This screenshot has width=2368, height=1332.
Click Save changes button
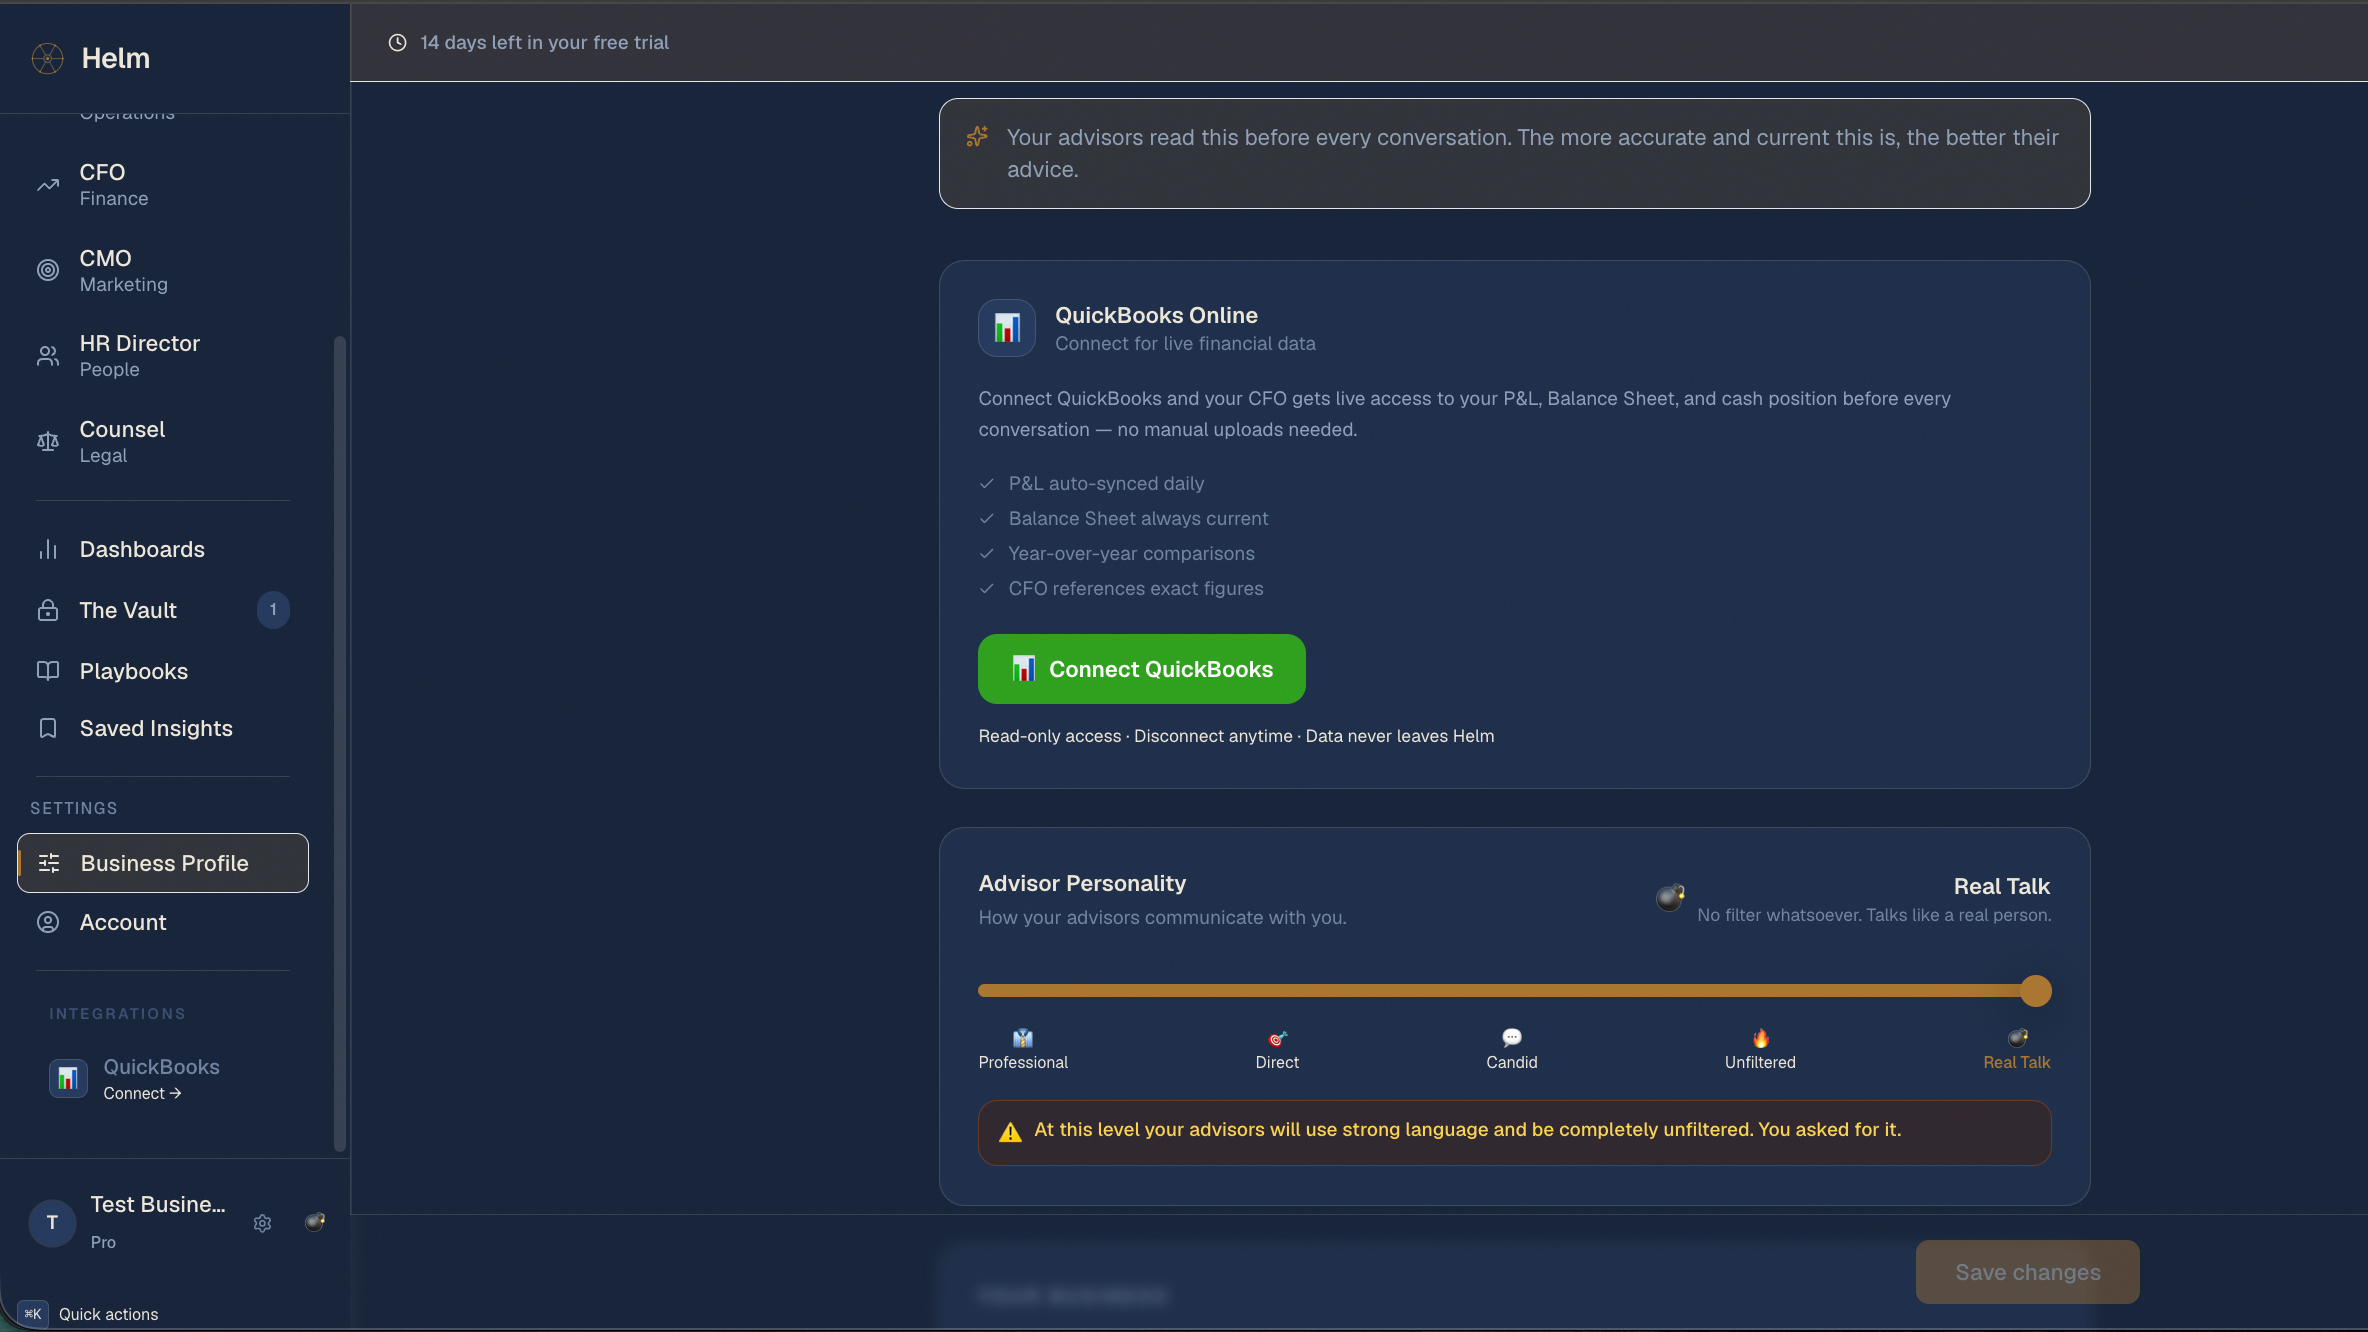(x=2027, y=1272)
